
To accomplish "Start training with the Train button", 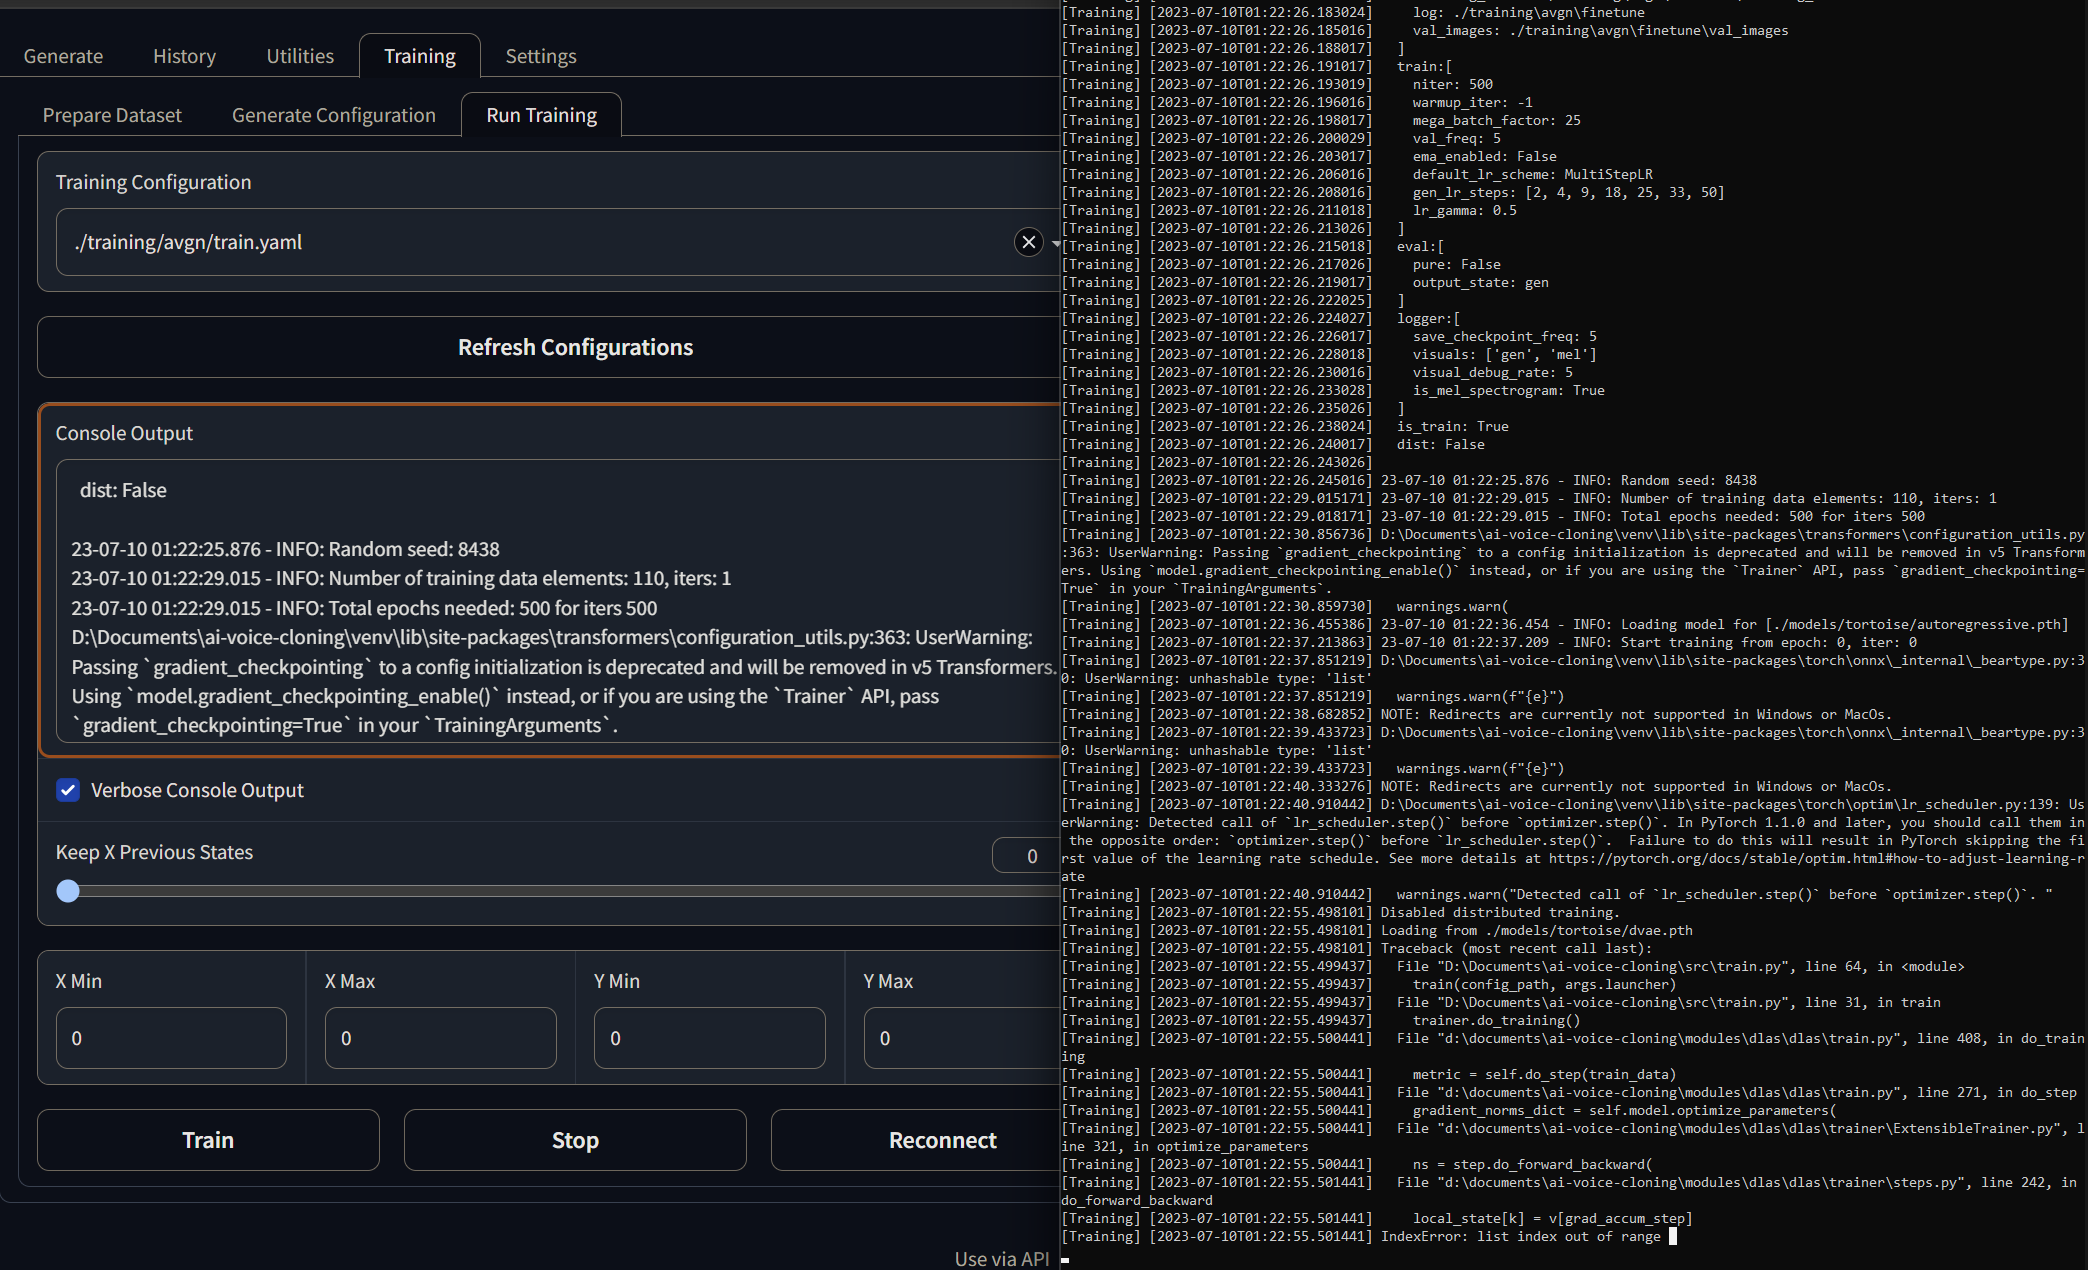I will (208, 1140).
